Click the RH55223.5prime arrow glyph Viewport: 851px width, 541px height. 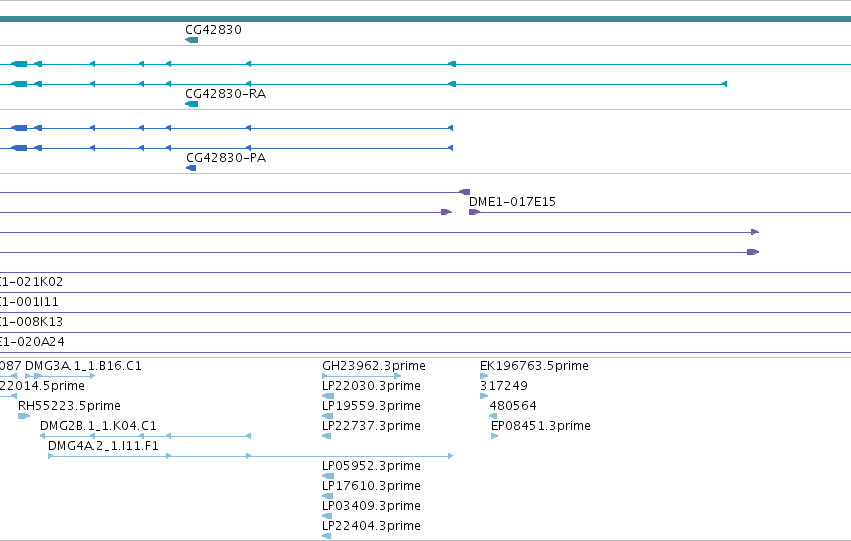pos(24,416)
